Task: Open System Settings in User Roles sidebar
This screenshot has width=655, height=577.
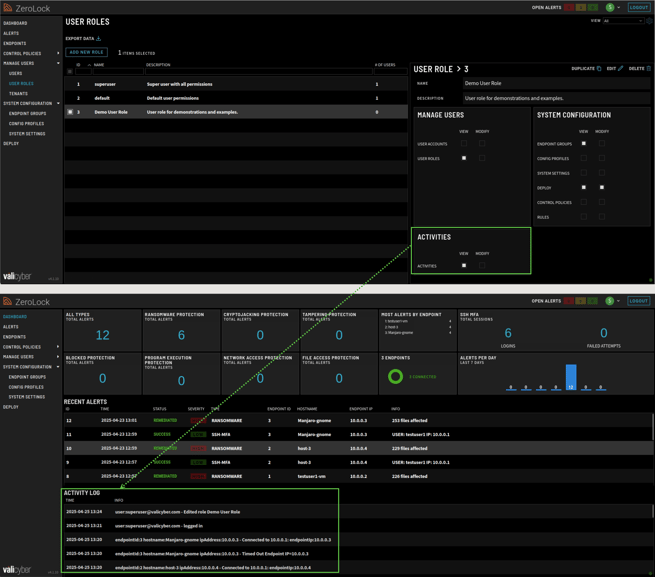Action: point(27,134)
